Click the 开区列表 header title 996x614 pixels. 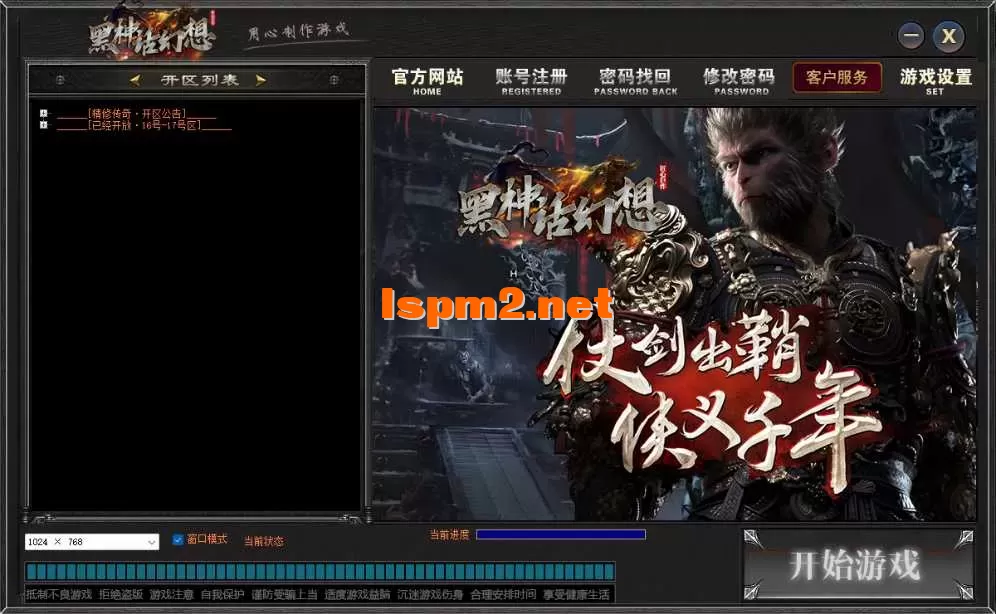pos(199,80)
